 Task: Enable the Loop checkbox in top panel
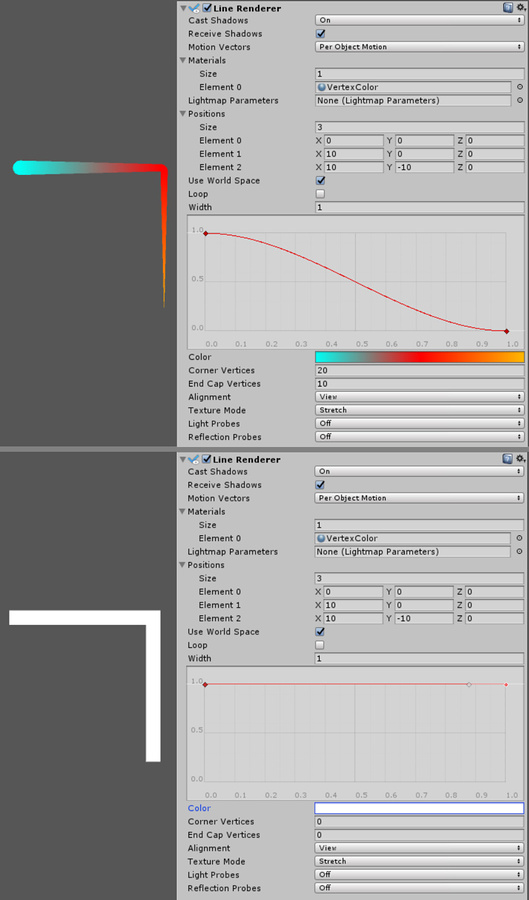pos(321,194)
